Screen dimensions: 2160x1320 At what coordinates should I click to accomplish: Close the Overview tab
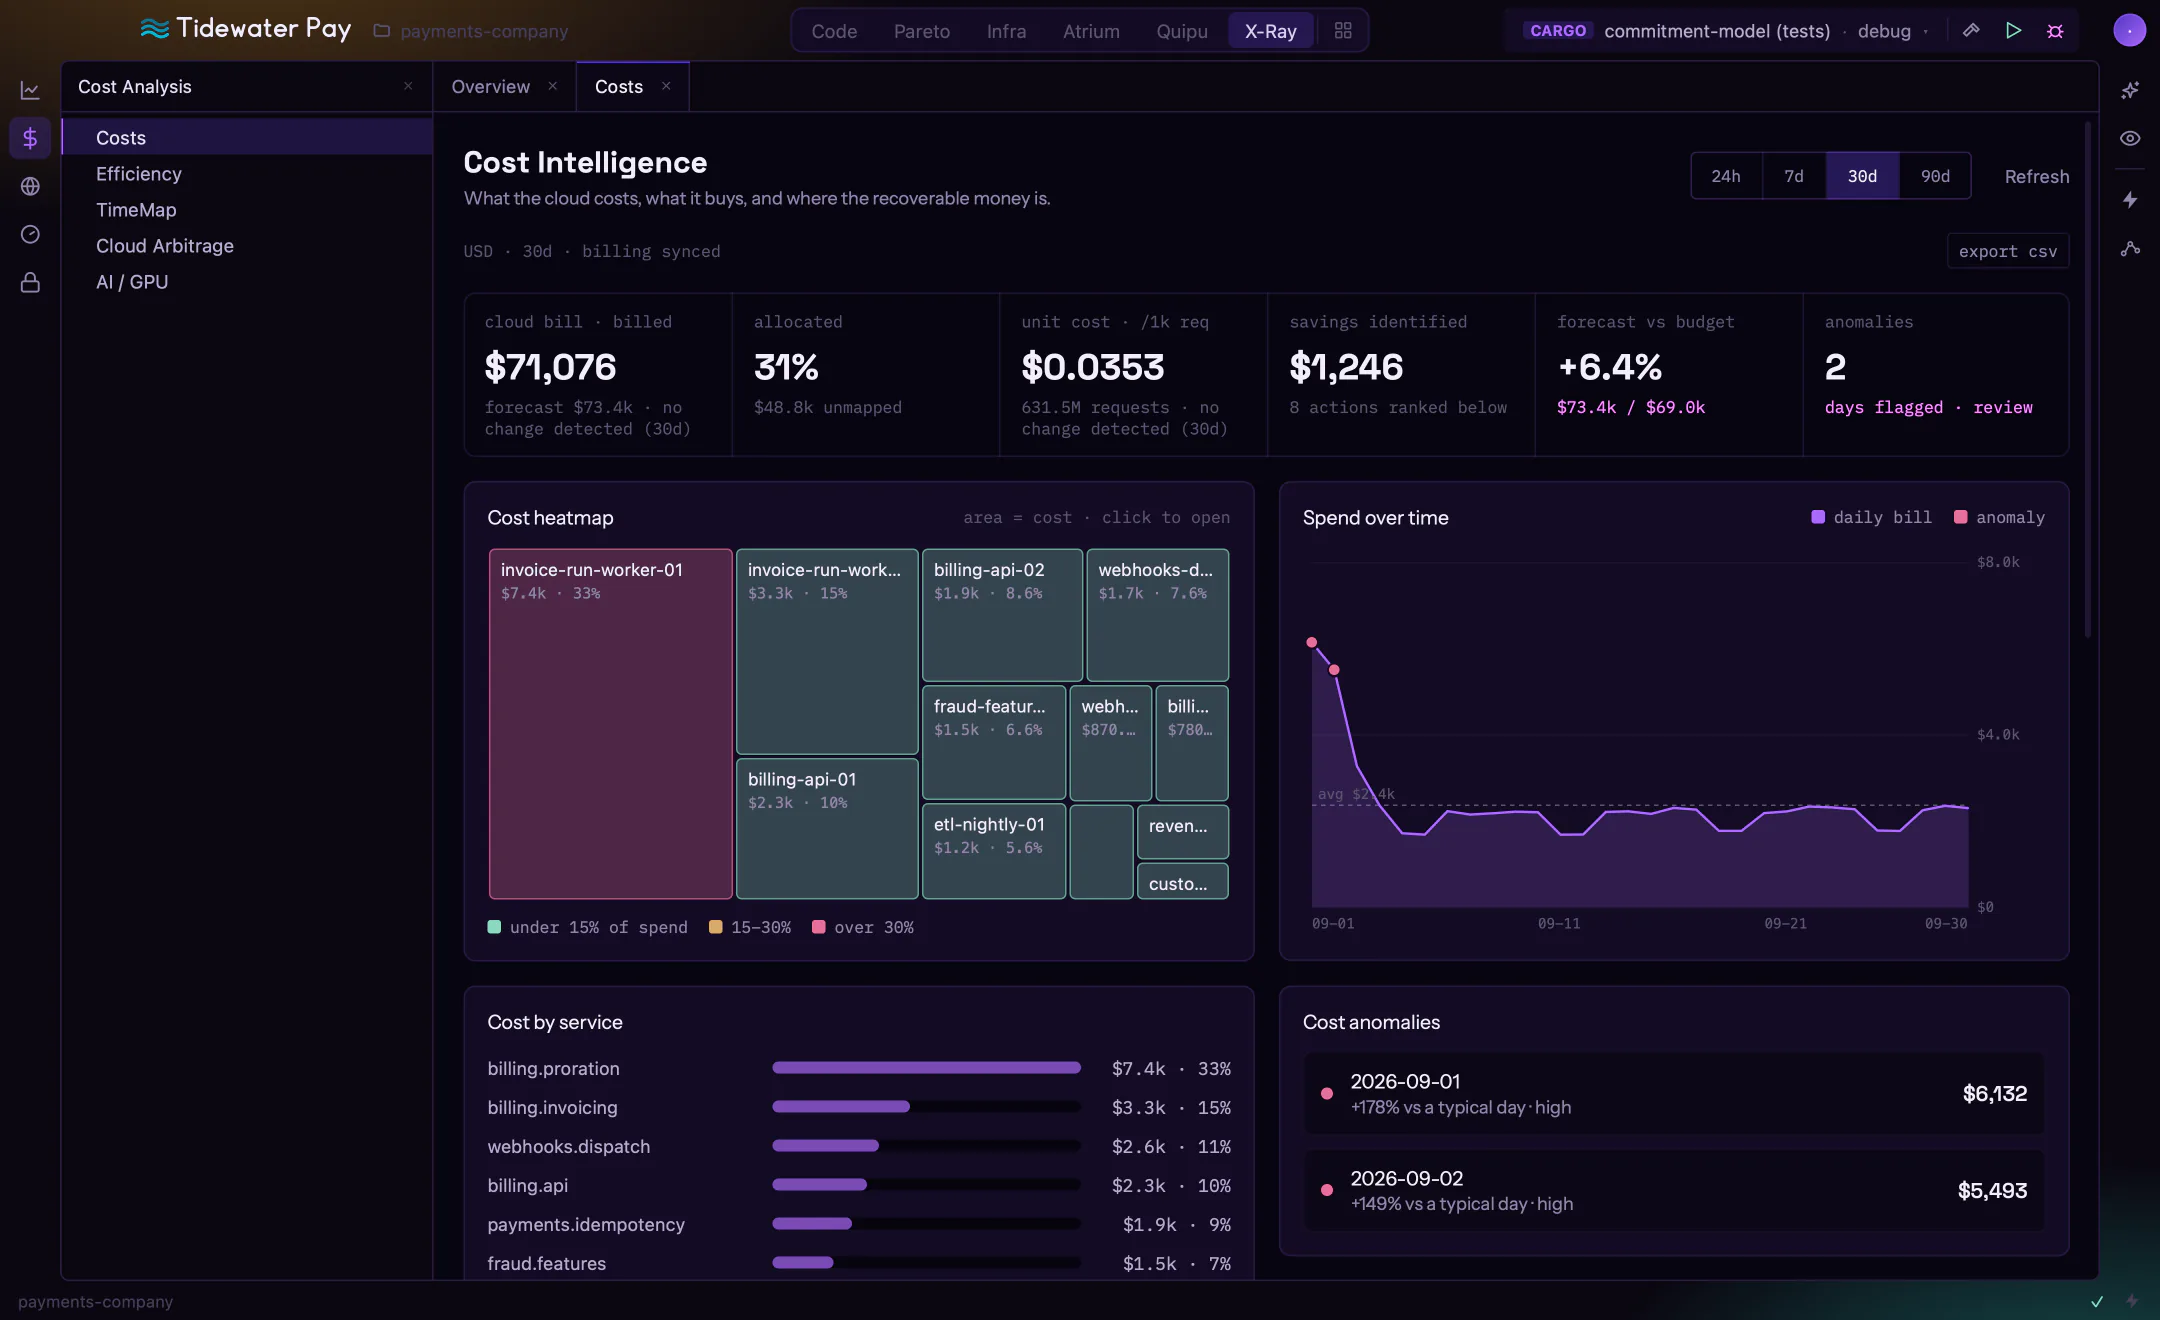pyautogui.click(x=553, y=86)
